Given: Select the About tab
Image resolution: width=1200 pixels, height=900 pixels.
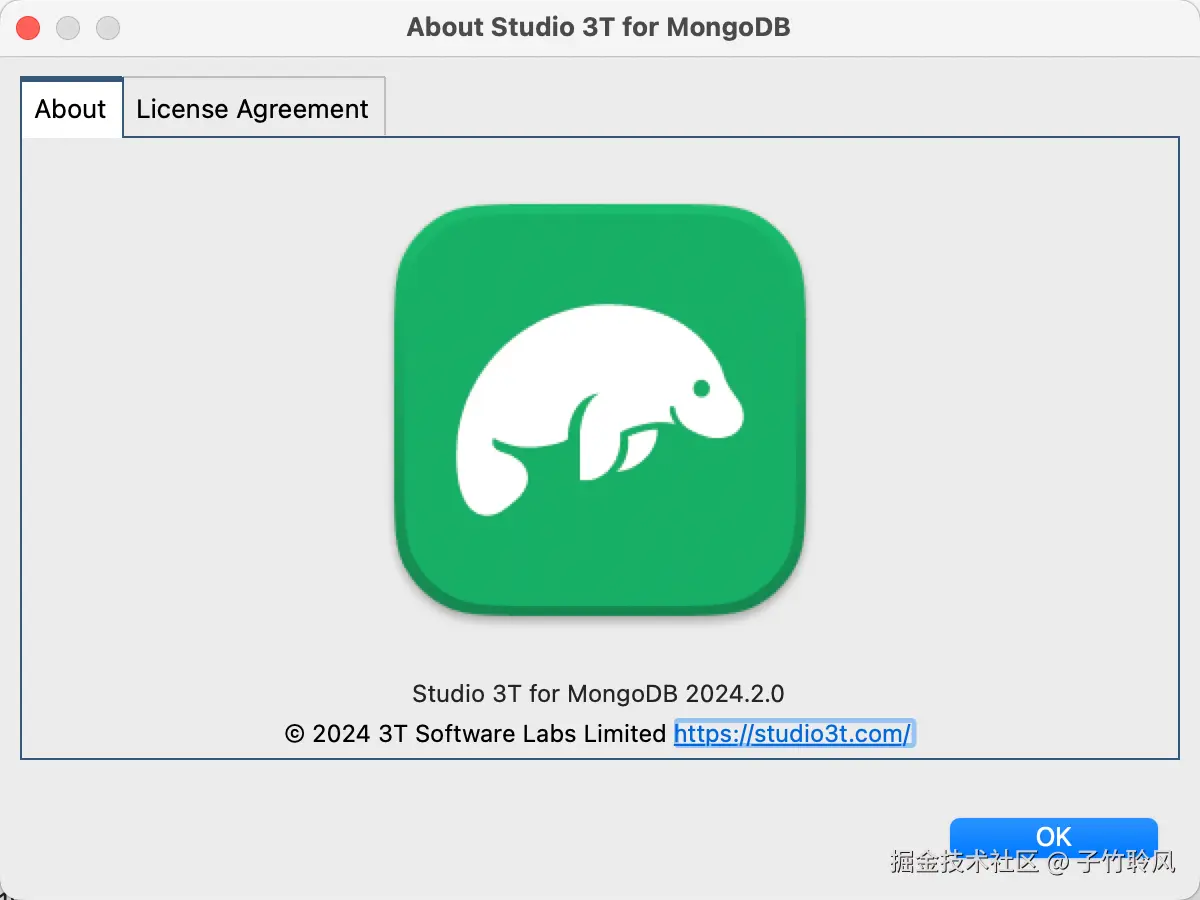Looking at the screenshot, I should 71,108.
